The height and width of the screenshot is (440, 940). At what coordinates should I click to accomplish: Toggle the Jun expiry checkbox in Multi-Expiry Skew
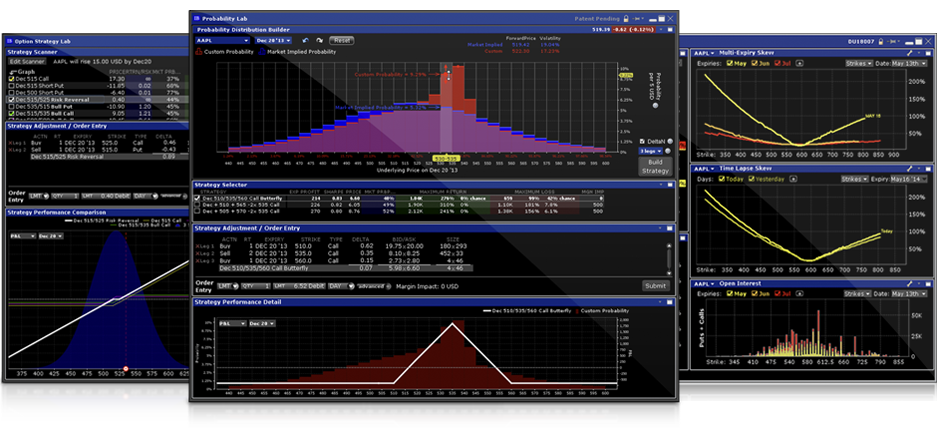tap(753, 63)
